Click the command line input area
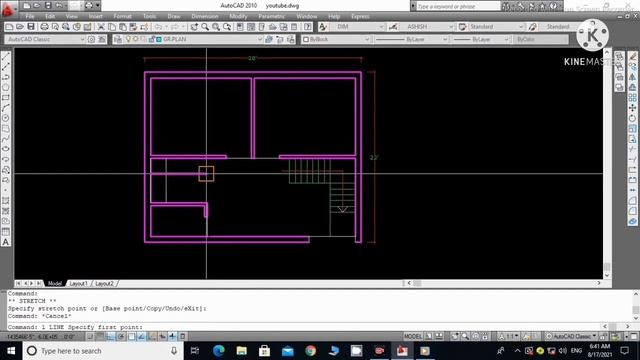This screenshot has height=360, width=640. 304,327
